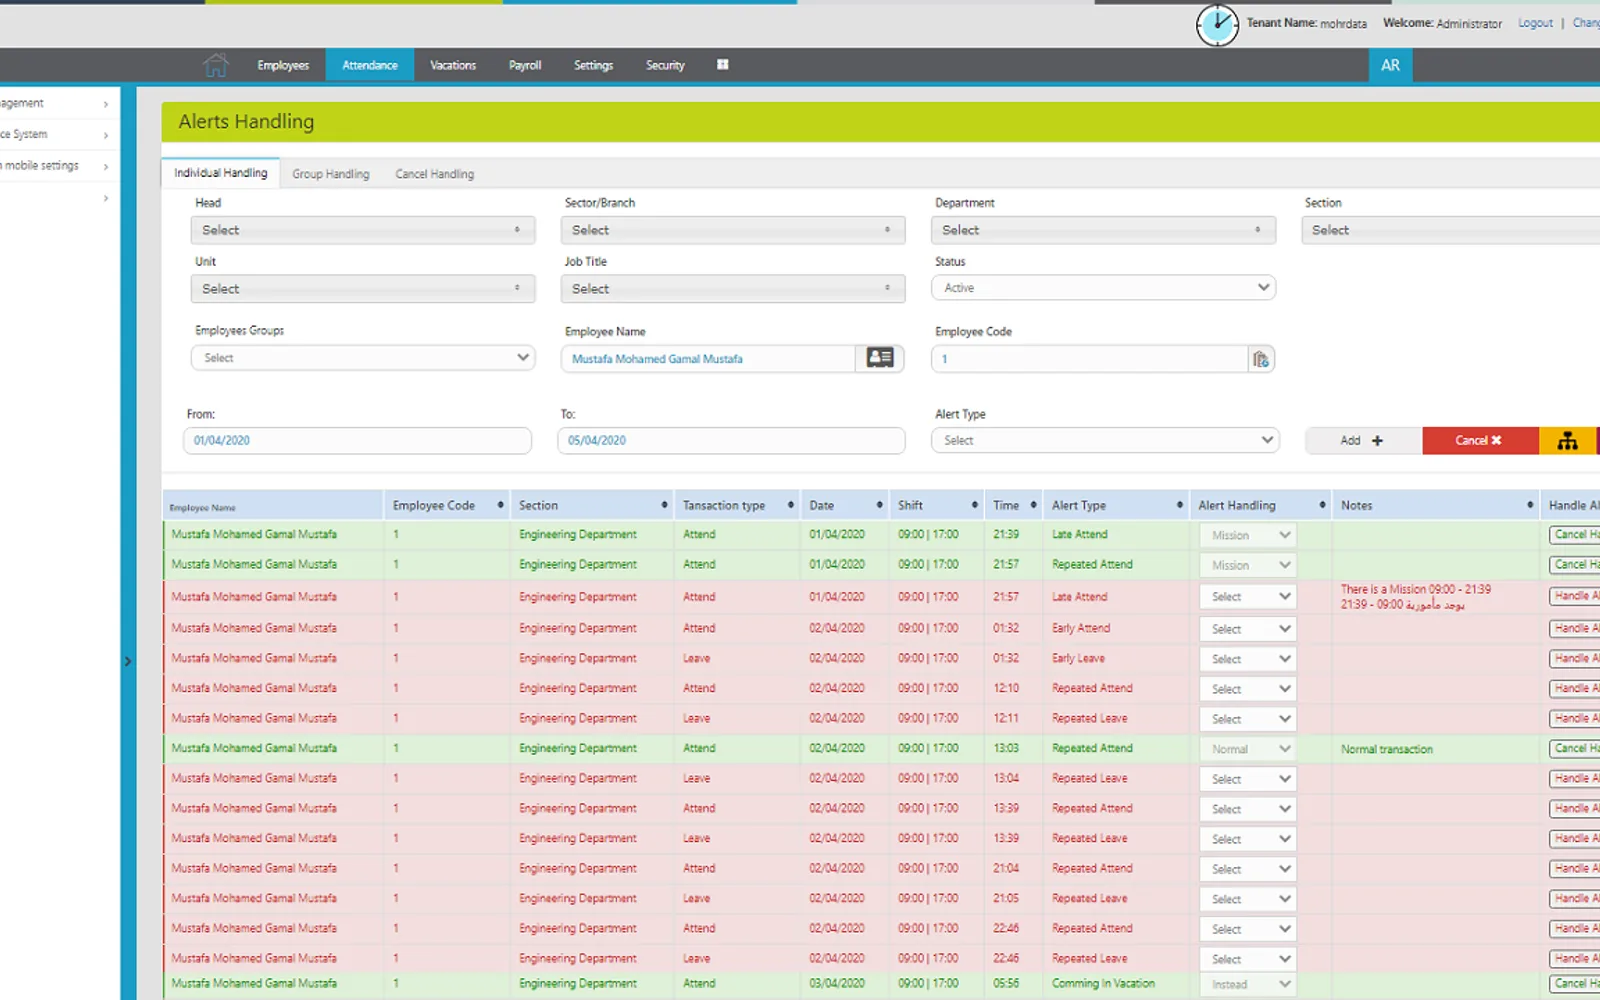Image resolution: width=1600 pixels, height=1000 pixels.
Task: Open the Attendance menu
Action: 370,65
